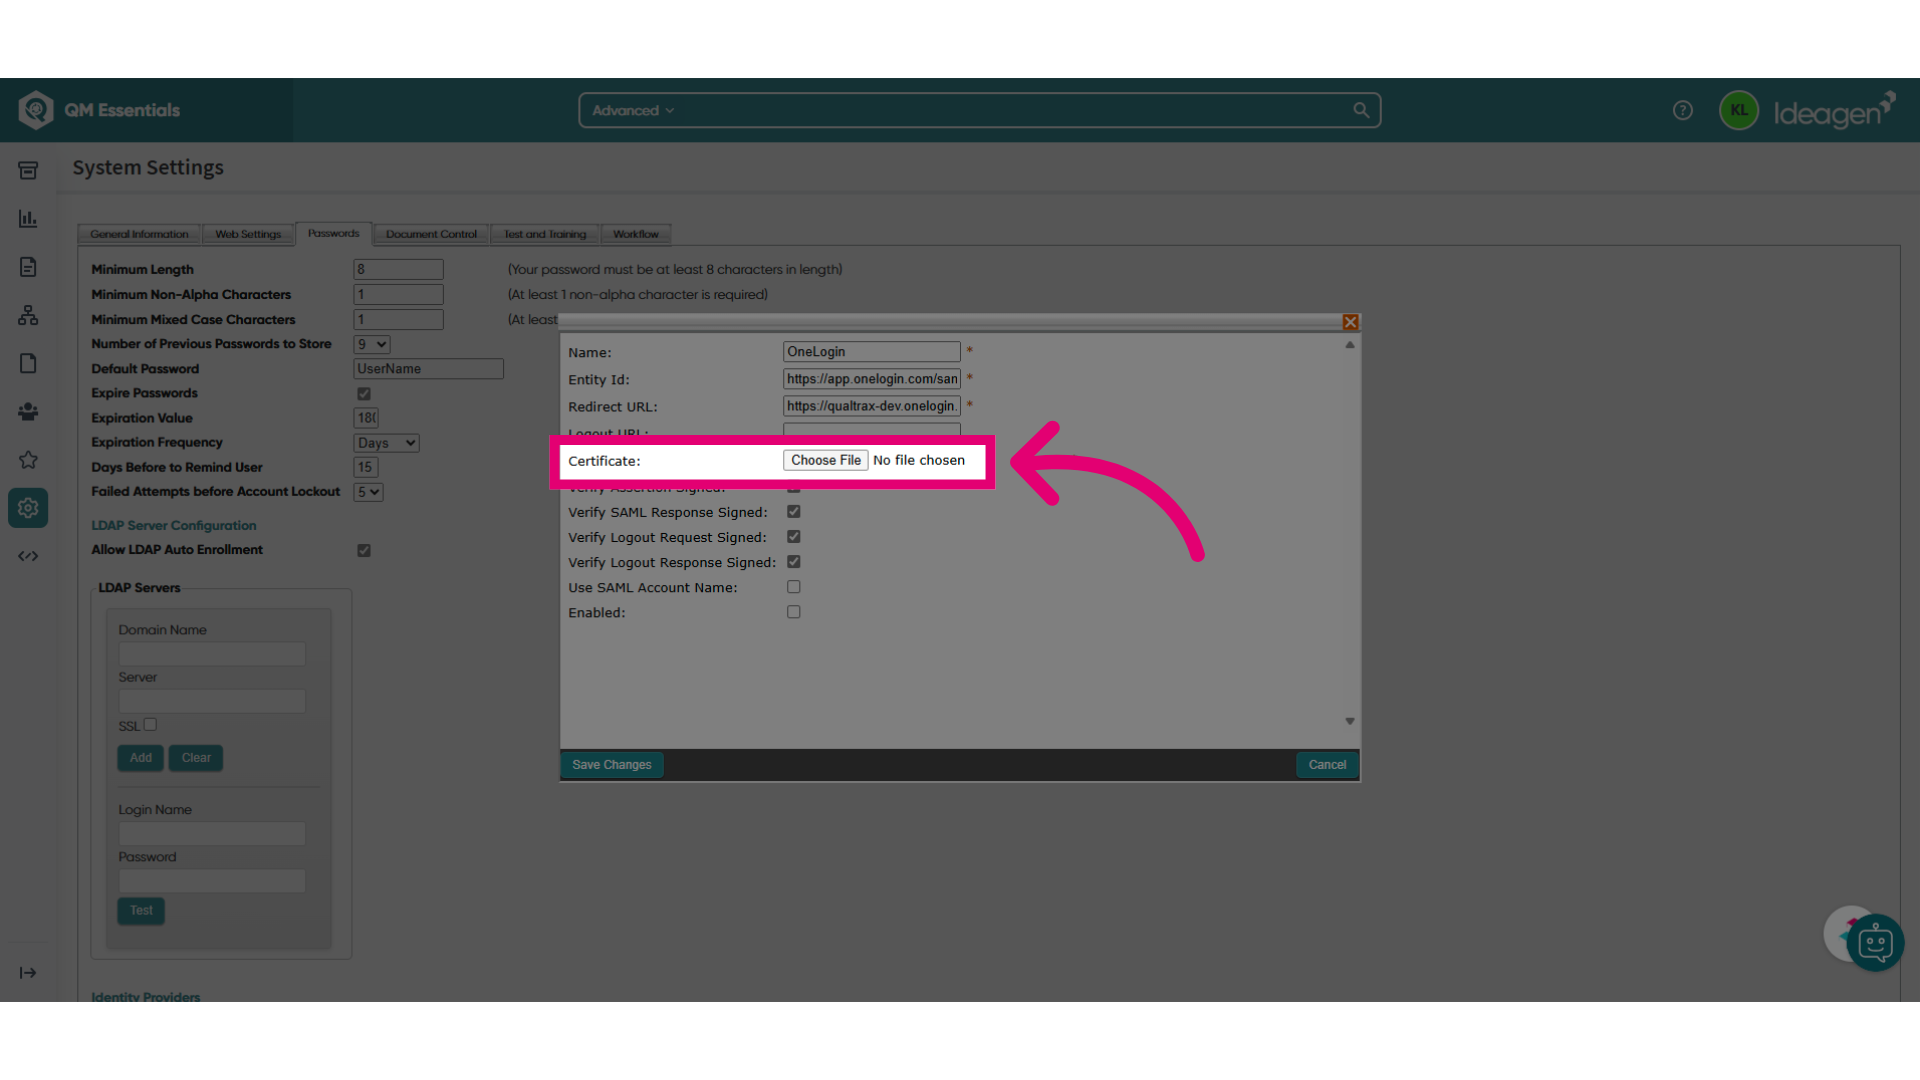
Task: Click the Cancel button in dialog
Action: click(x=1327, y=765)
